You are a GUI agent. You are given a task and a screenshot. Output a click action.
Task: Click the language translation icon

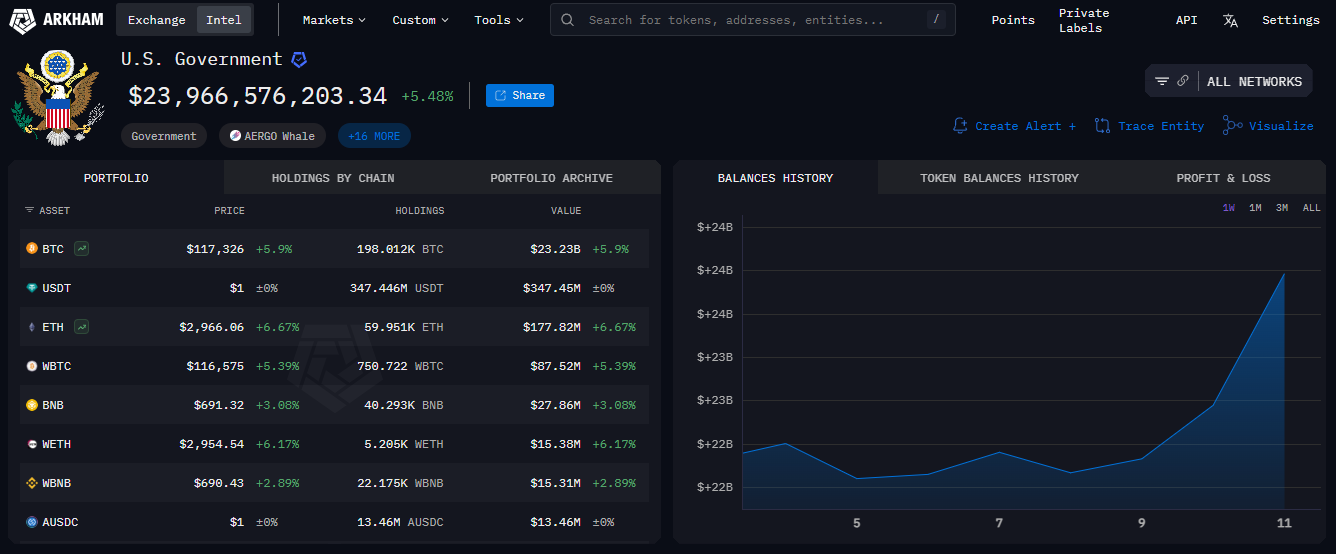point(1230,20)
